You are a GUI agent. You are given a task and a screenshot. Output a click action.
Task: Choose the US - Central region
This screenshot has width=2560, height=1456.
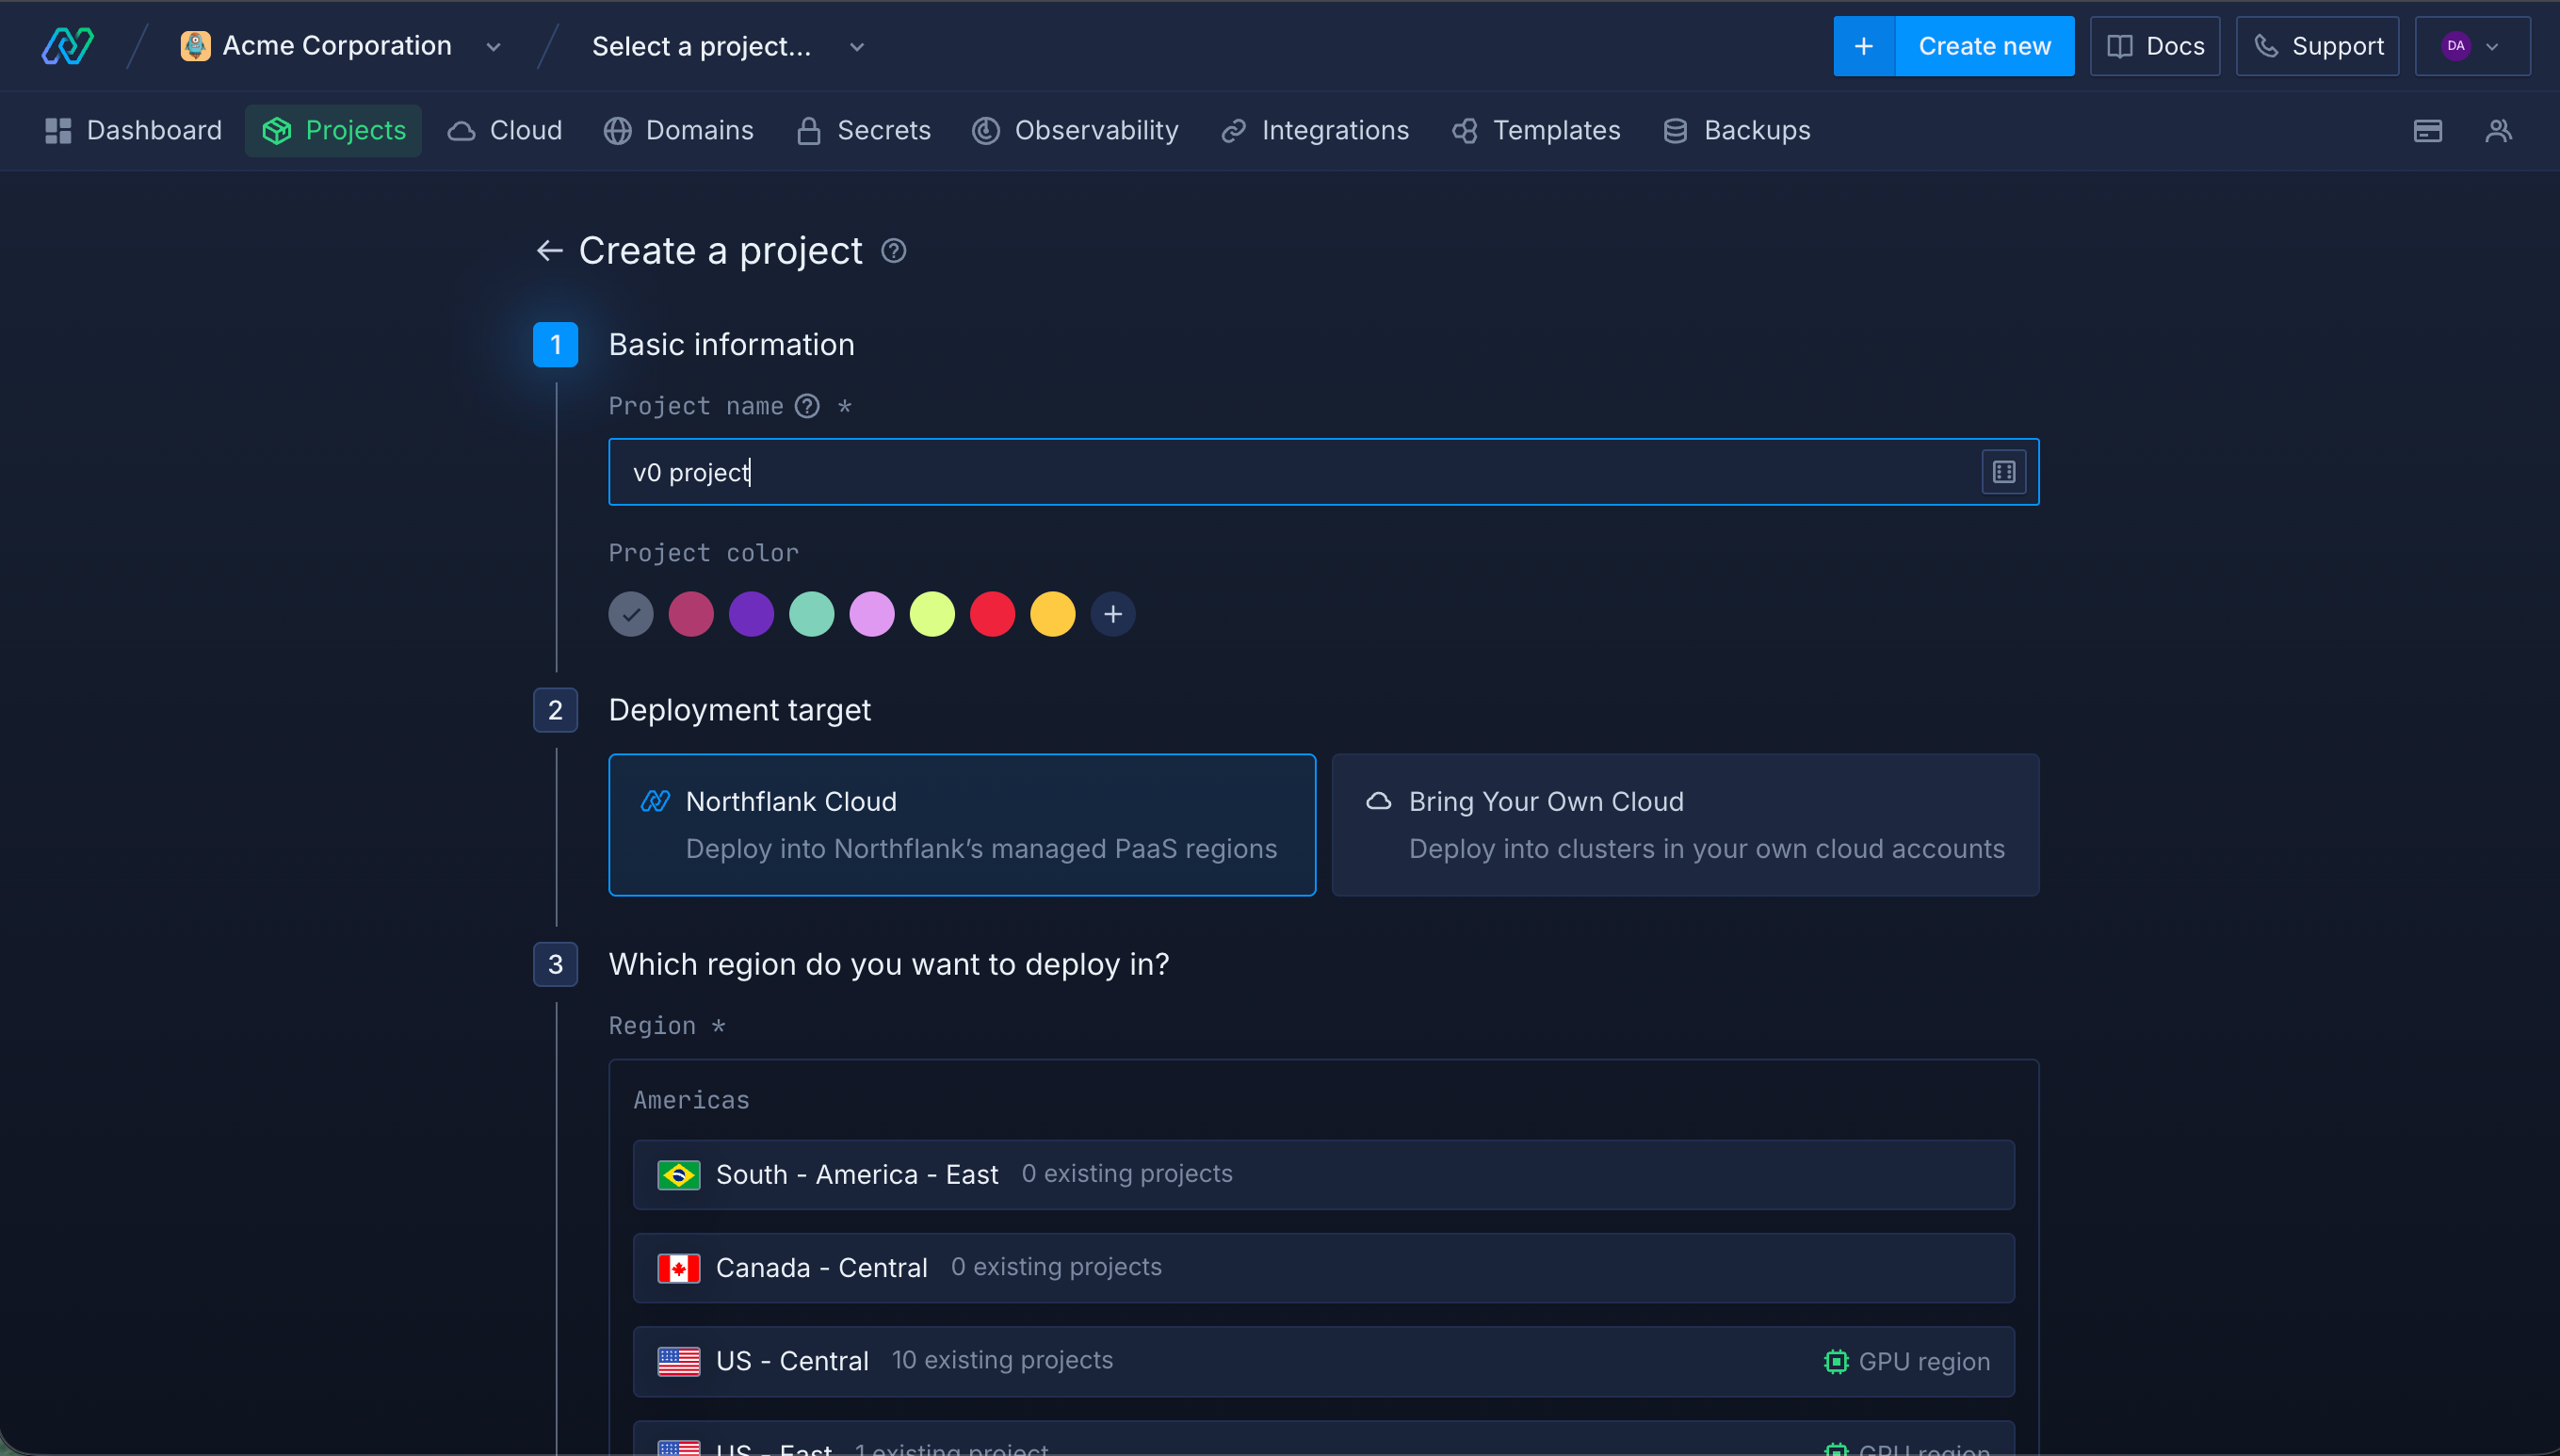point(1323,1362)
